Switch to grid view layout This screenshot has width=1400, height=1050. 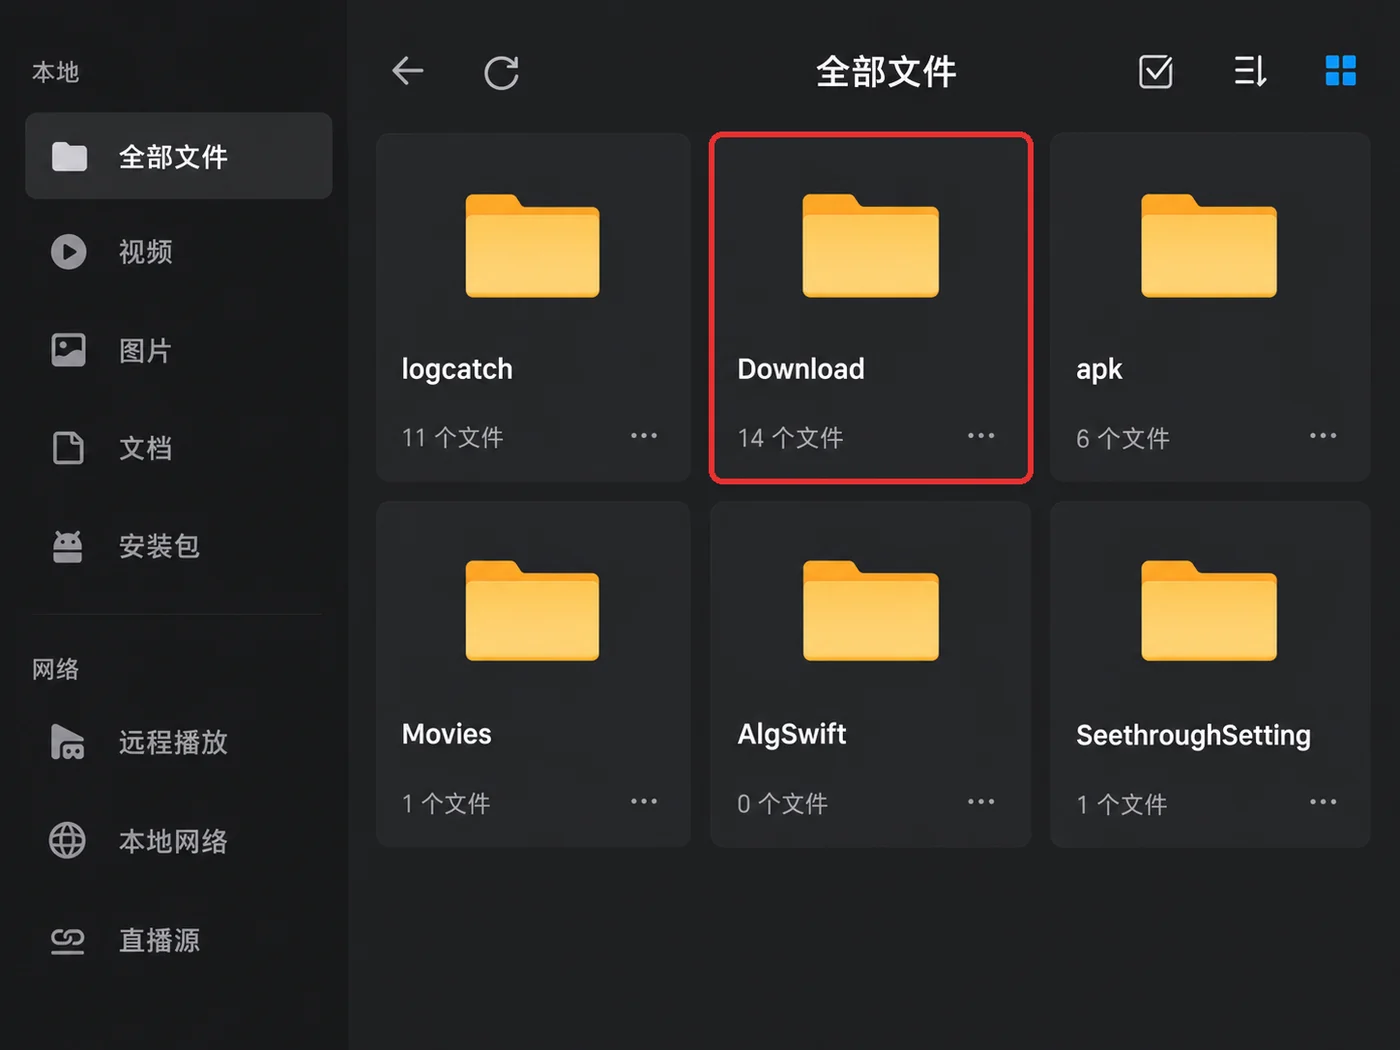1340,71
